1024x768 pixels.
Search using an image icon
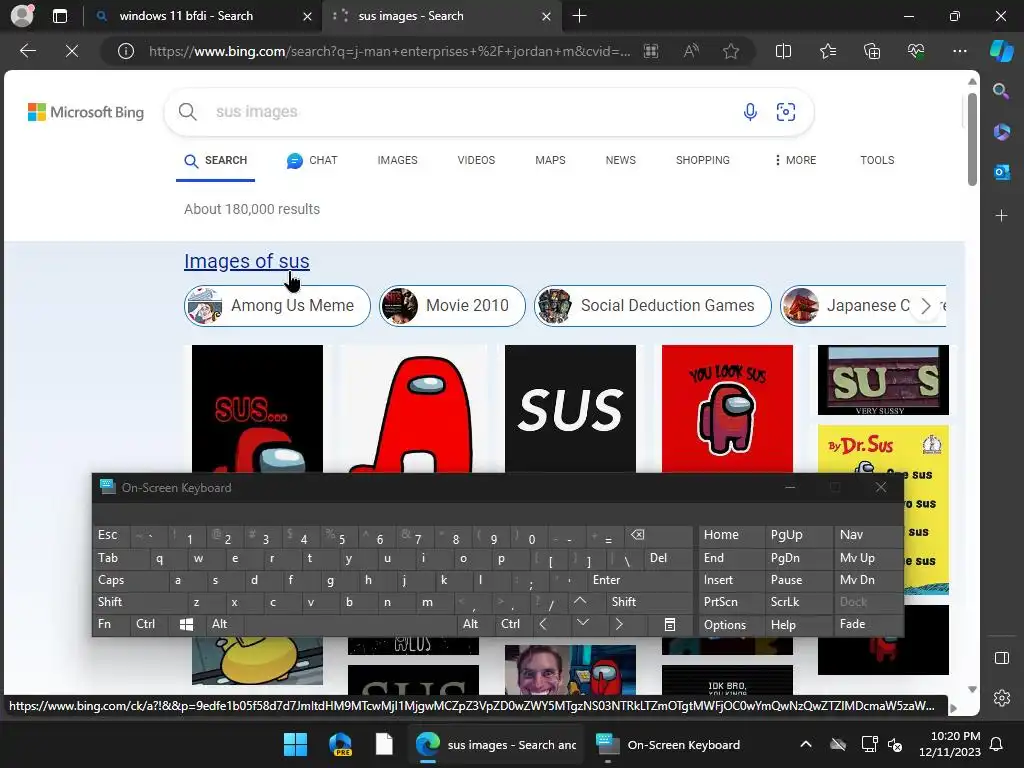pos(786,112)
